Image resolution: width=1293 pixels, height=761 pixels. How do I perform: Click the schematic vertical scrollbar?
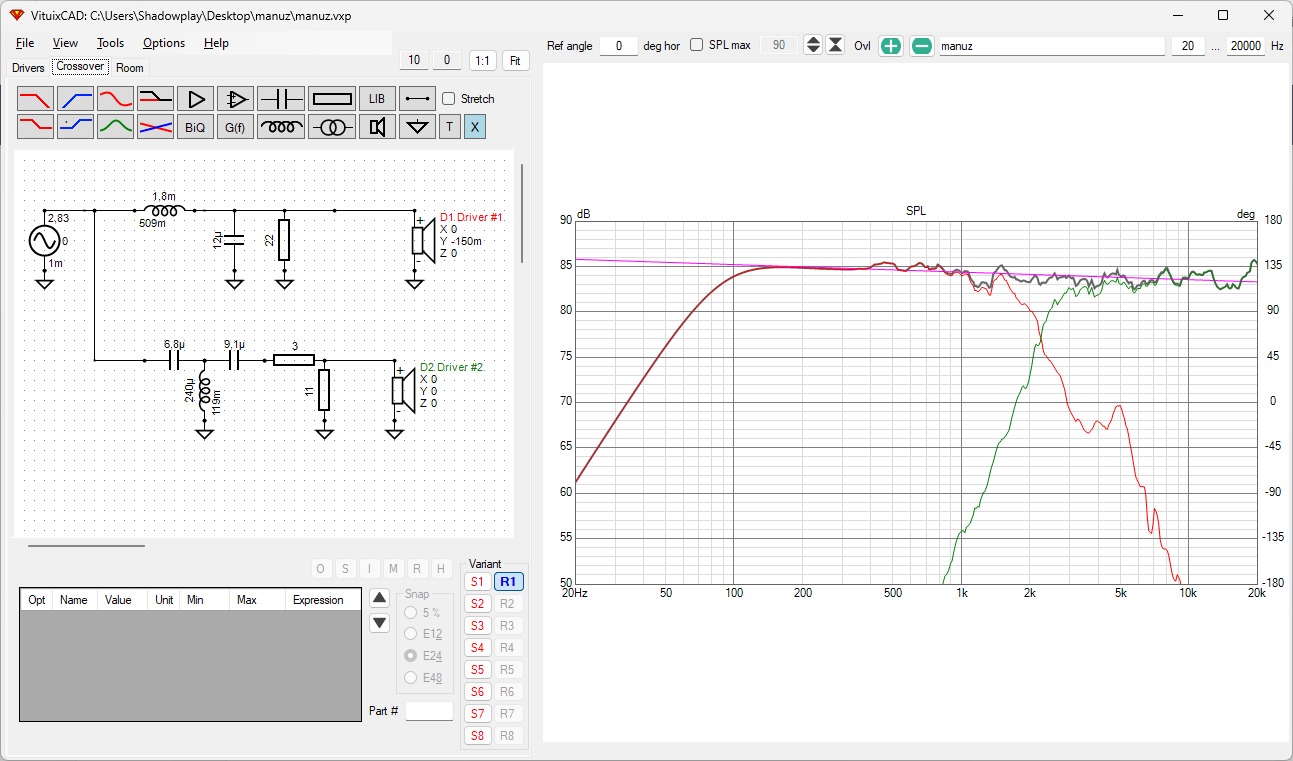point(521,212)
